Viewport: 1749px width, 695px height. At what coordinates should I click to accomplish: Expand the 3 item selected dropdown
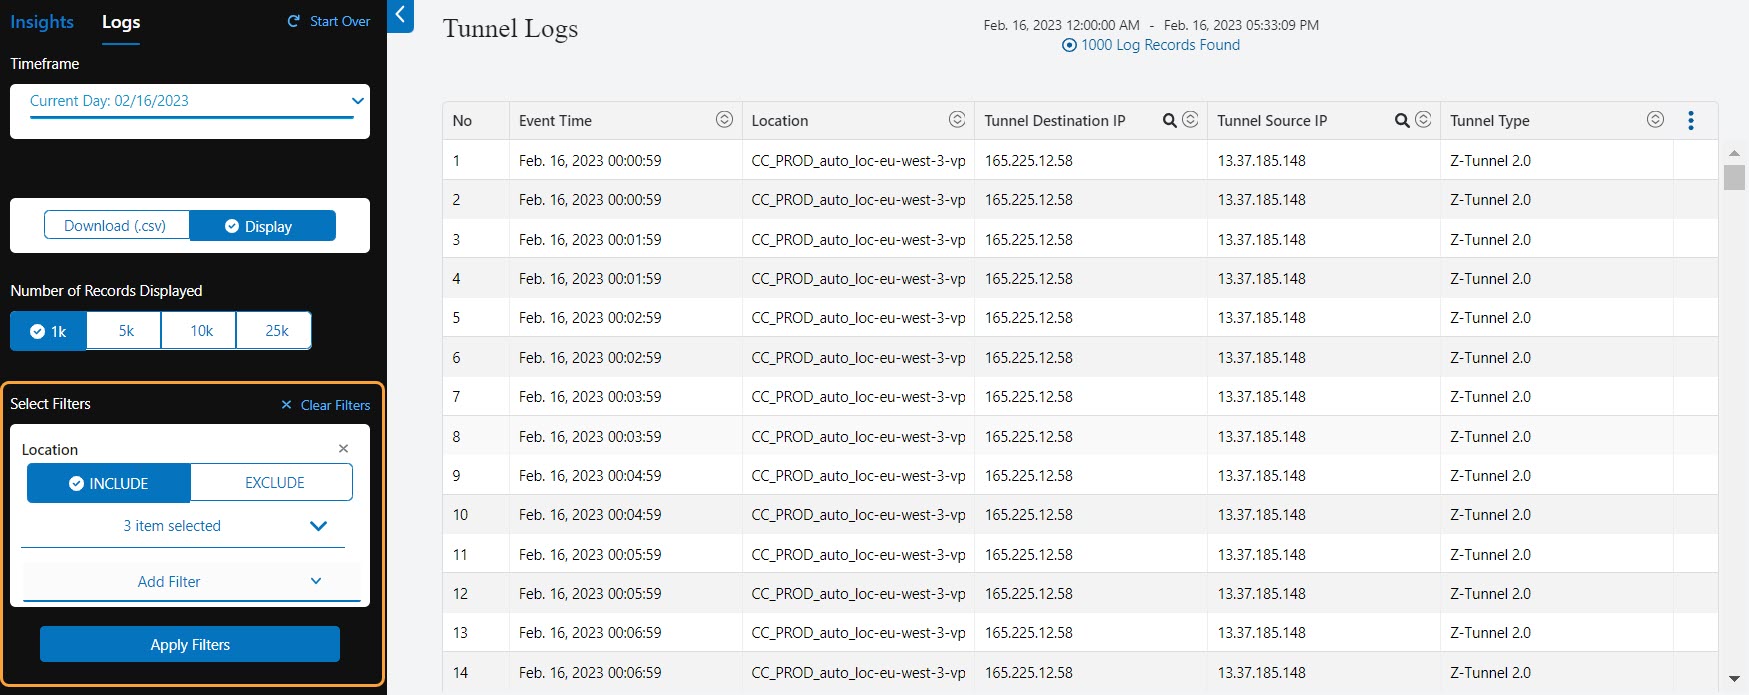(x=318, y=526)
